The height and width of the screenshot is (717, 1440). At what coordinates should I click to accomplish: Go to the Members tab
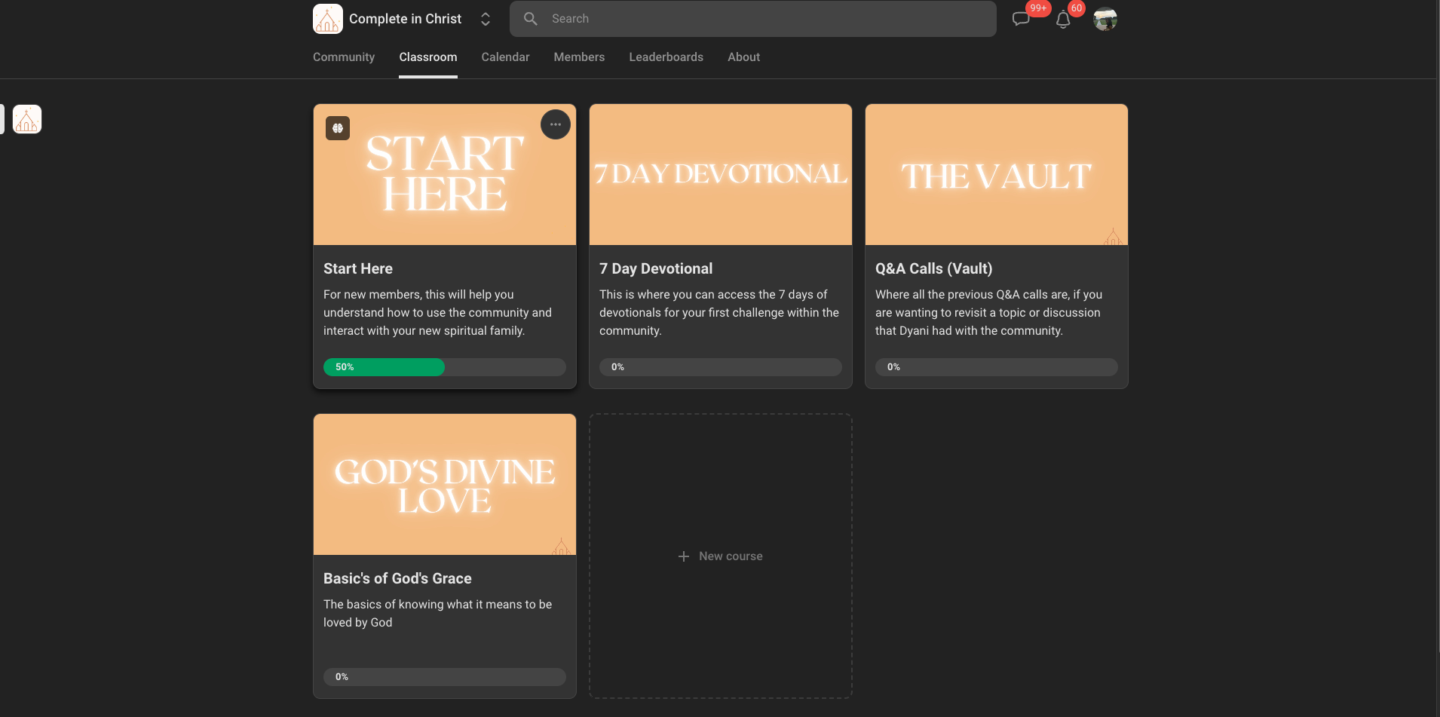579,57
